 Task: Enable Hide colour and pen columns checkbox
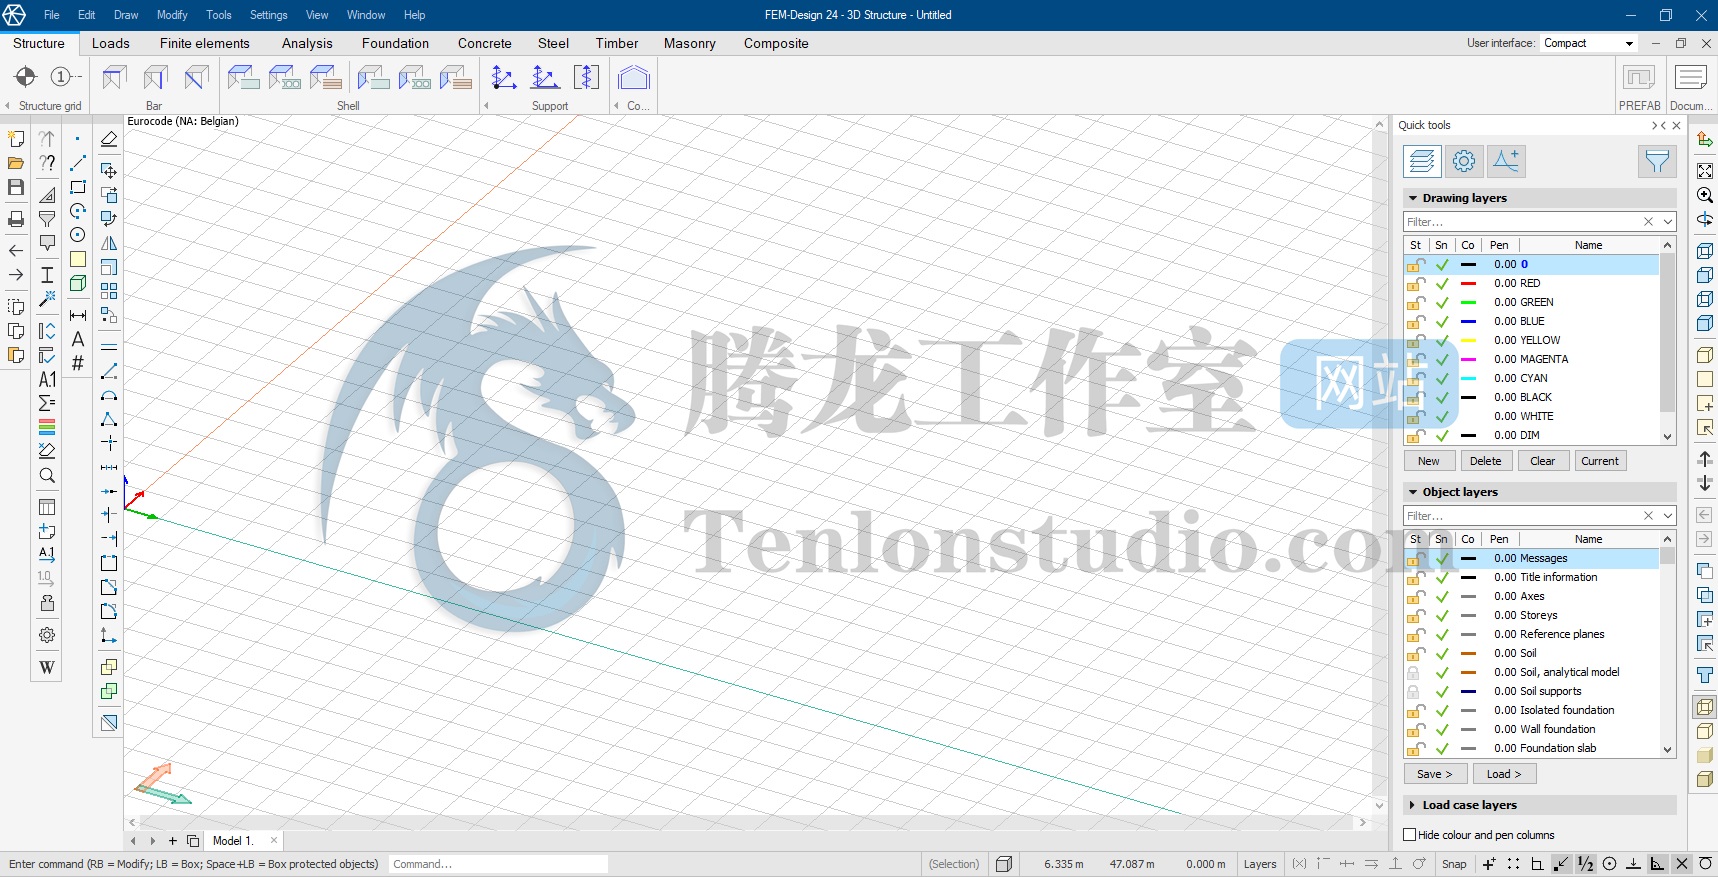[x=1410, y=835]
